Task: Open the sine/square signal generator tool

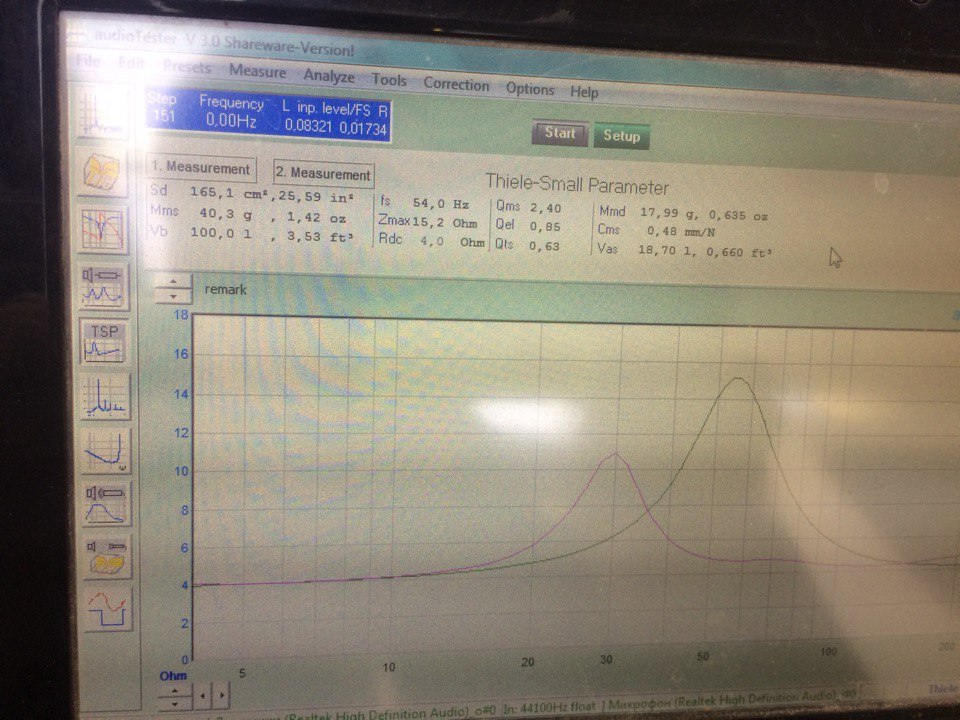Action: (108, 609)
